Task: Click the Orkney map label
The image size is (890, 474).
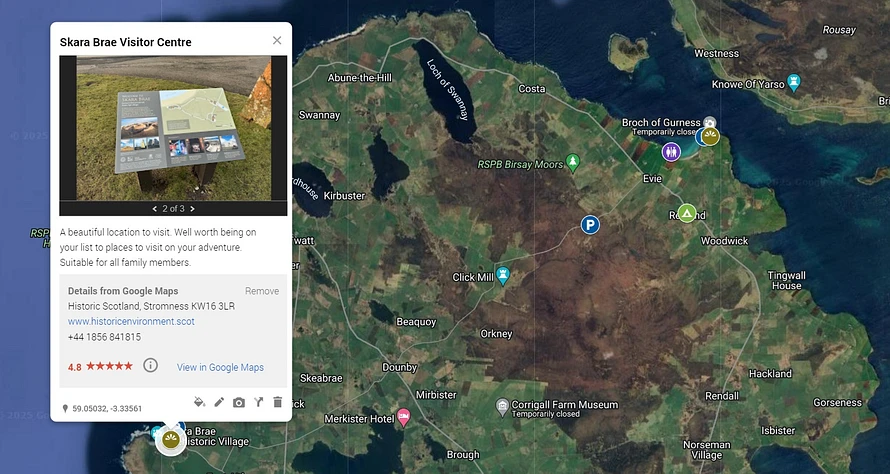Action: click(497, 334)
